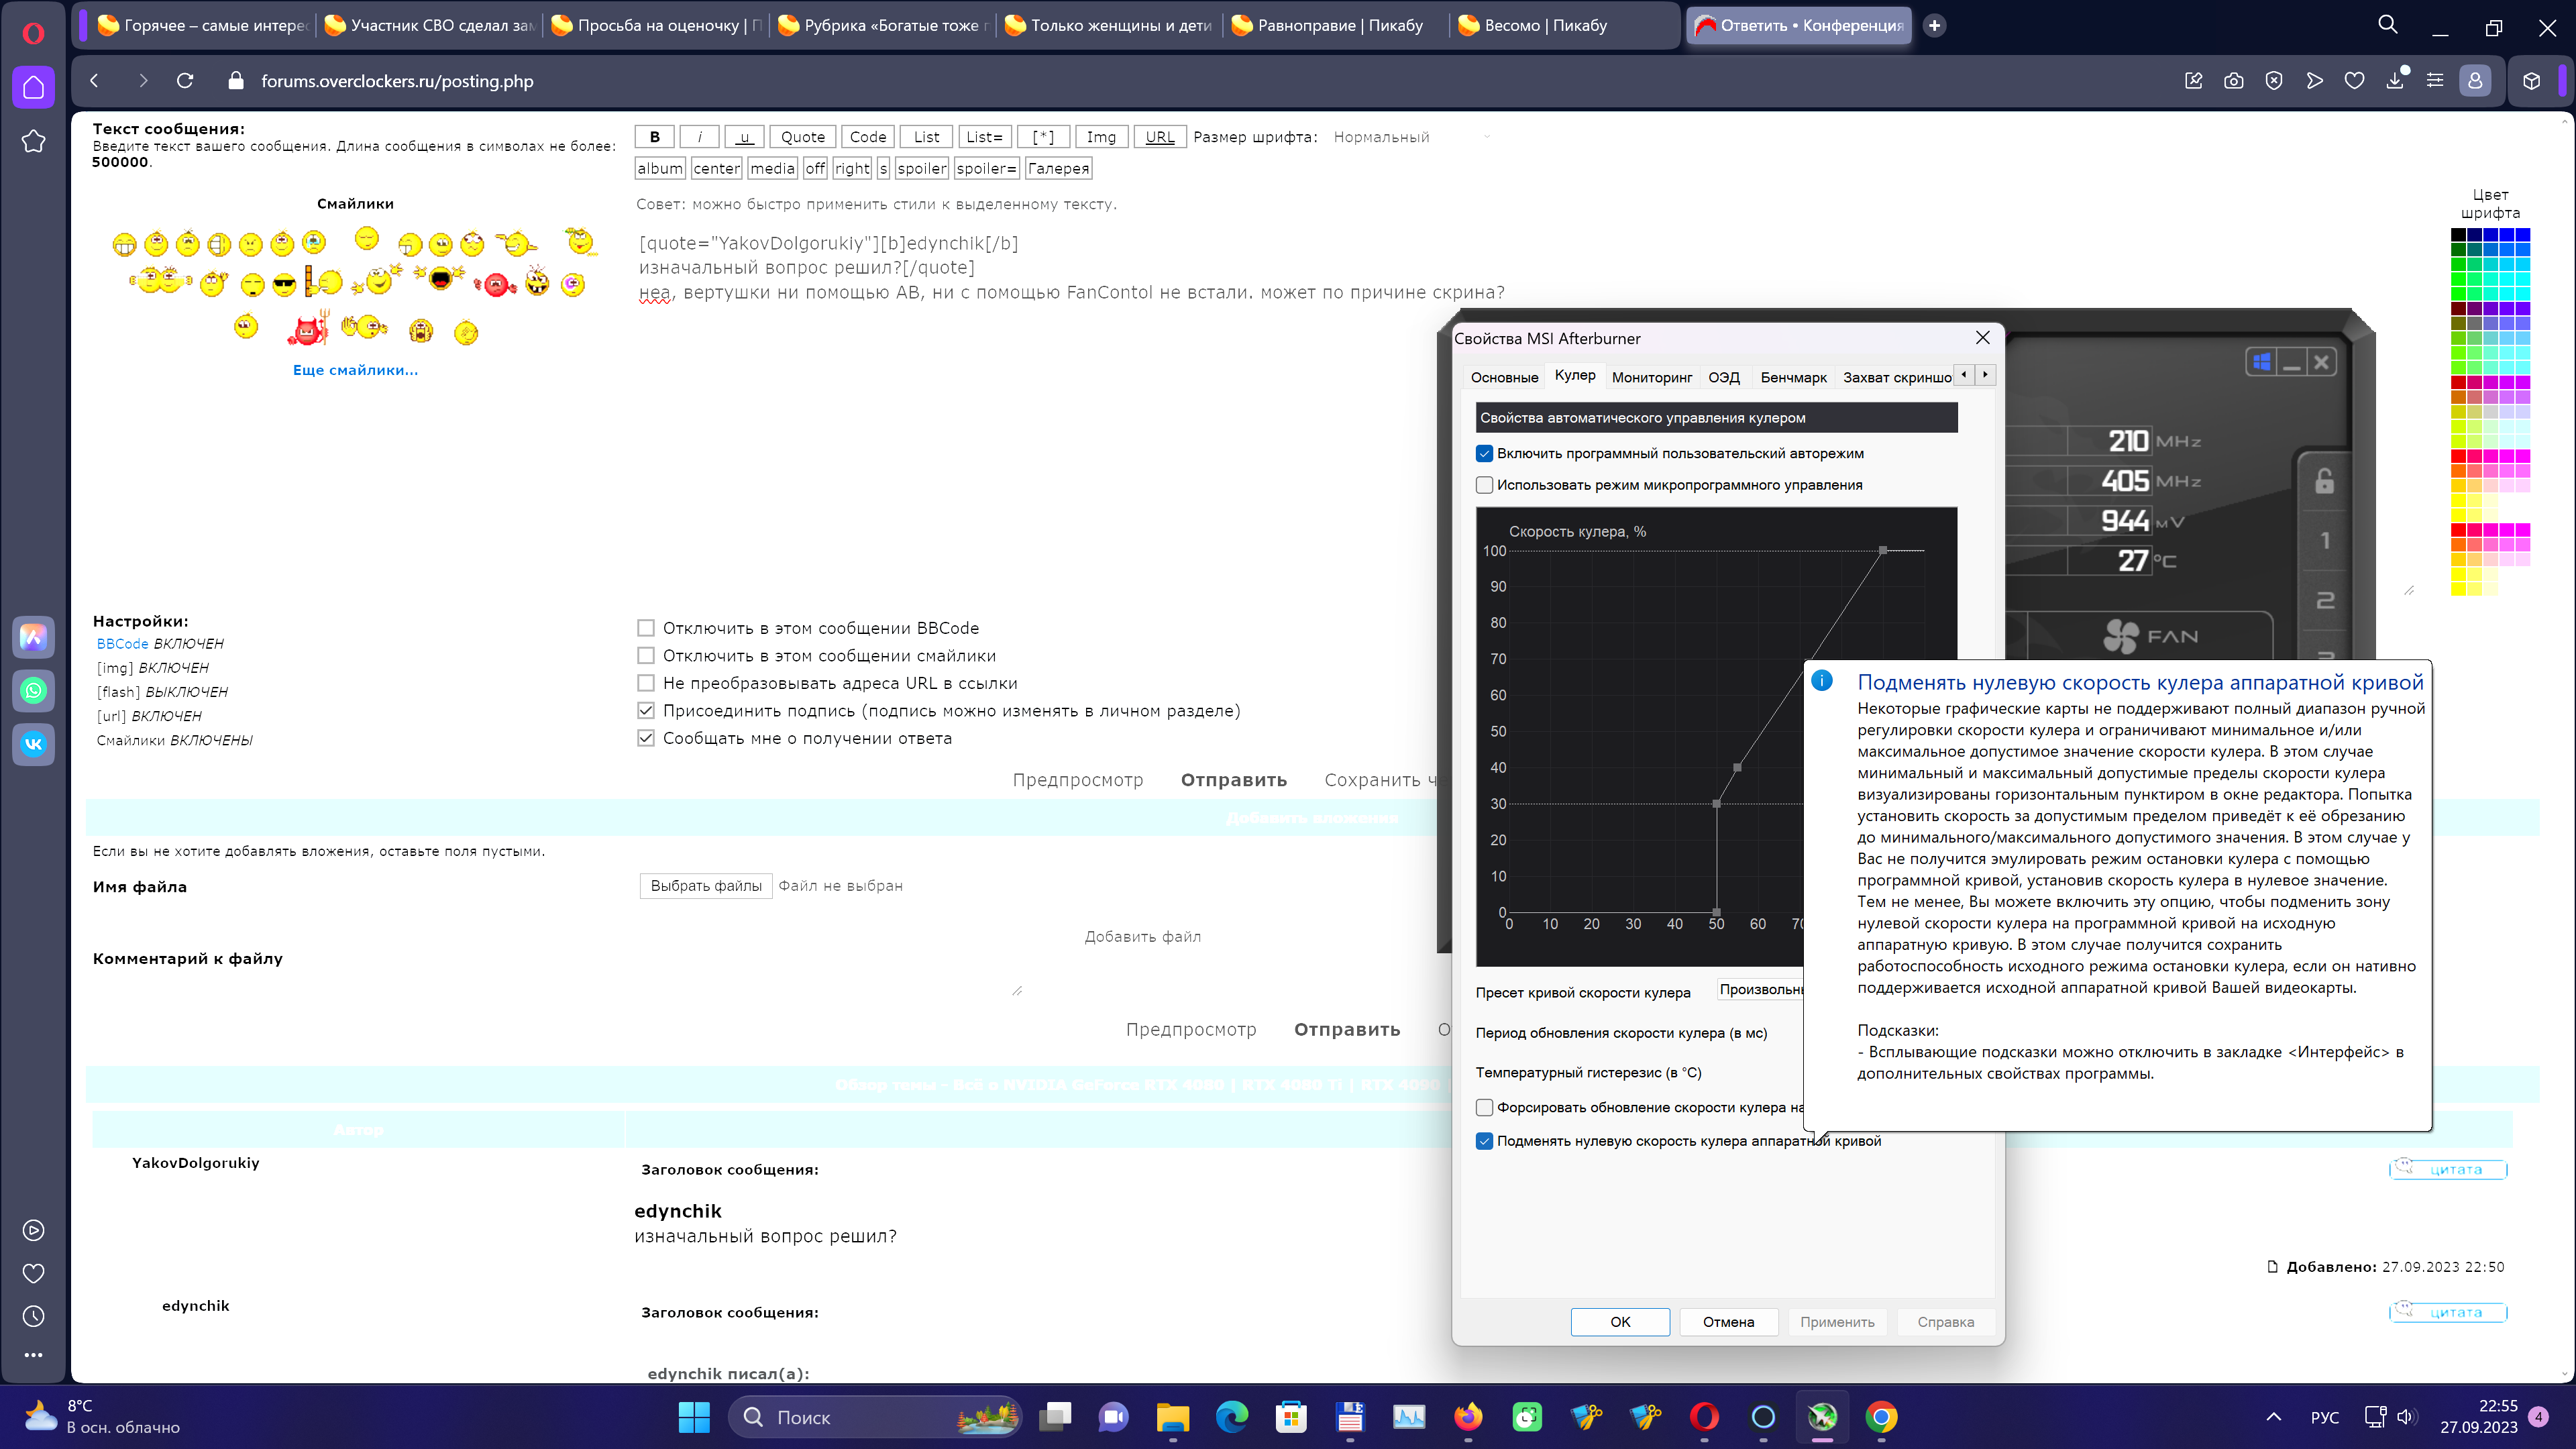This screenshot has height=1449, width=2576.
Task: Check the disable BBCode in message box
Action: (646, 628)
